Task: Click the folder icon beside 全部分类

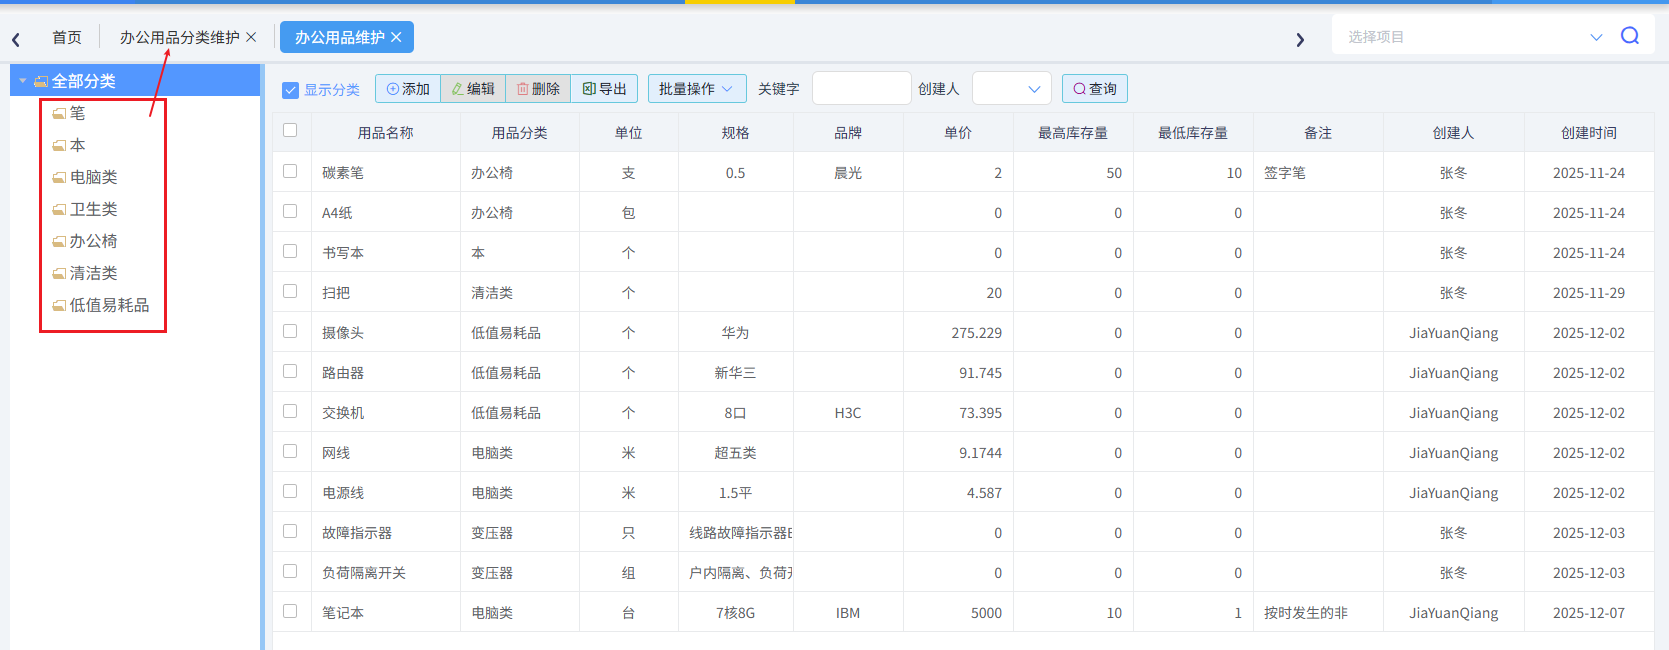Action: (x=41, y=82)
